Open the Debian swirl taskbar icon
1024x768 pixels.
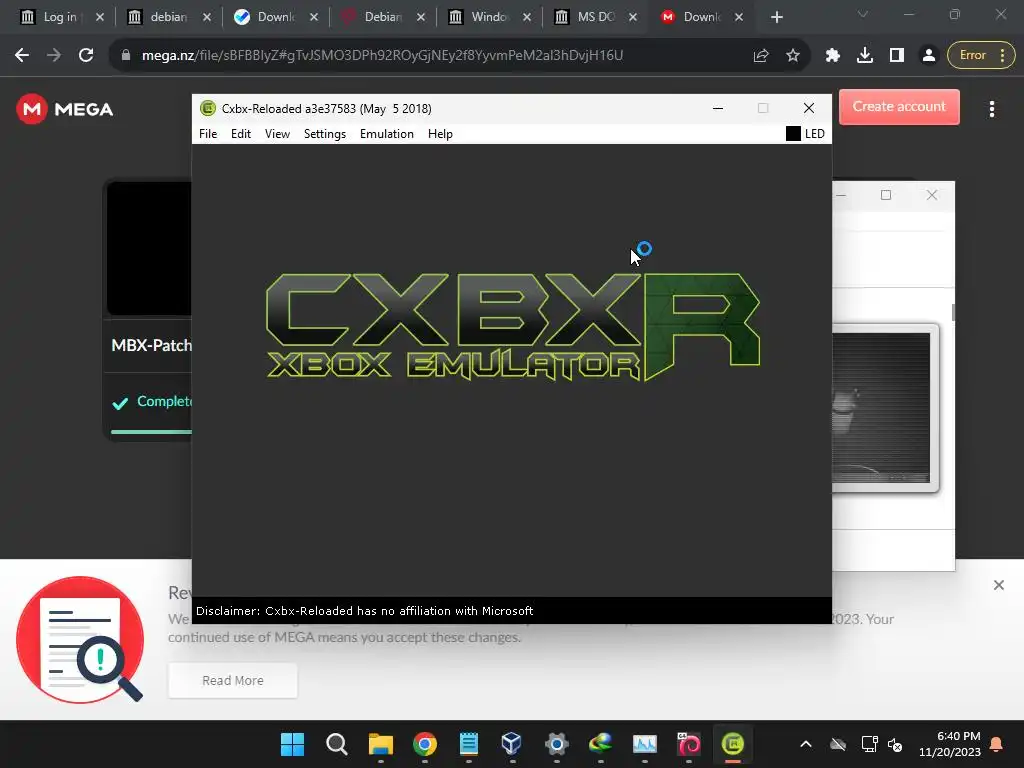[x=688, y=744]
